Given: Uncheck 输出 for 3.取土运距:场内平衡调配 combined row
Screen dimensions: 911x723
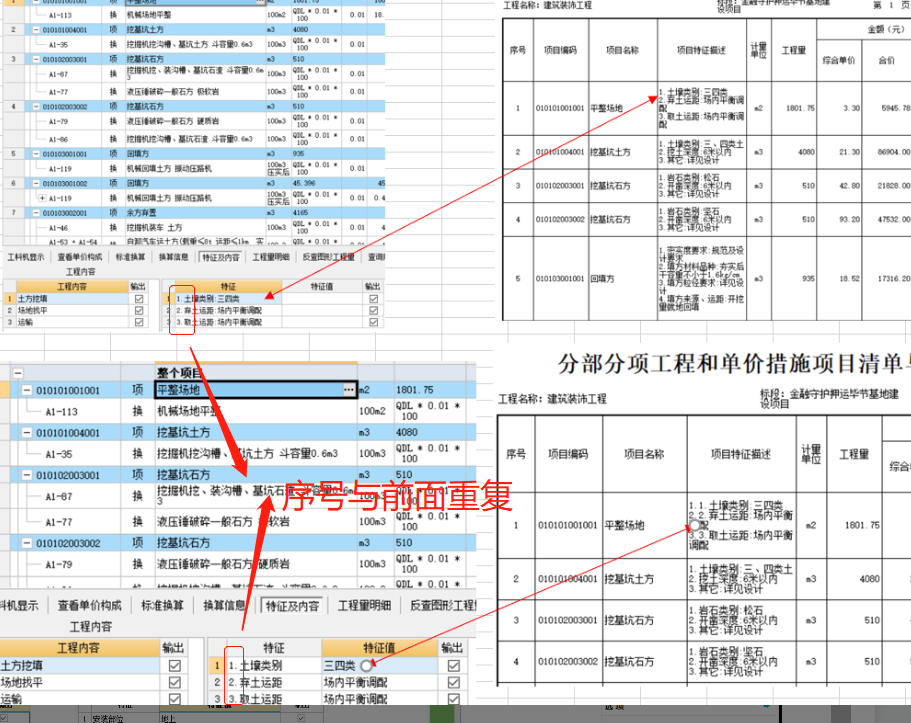Looking at the screenshot, I should [374, 322].
